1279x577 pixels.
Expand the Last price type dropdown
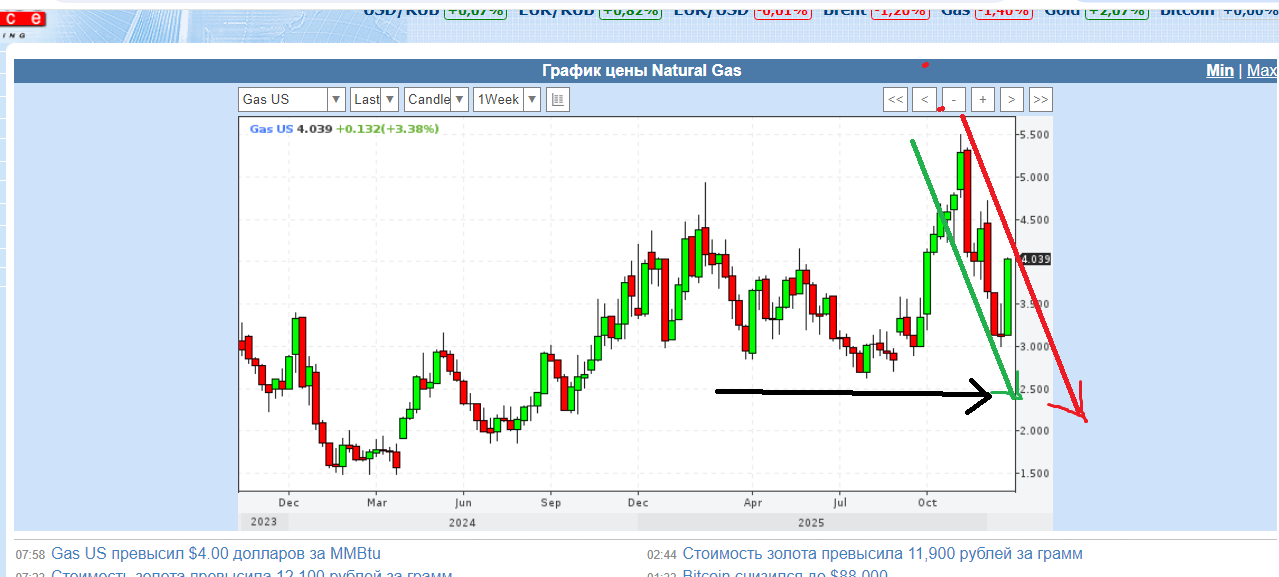[375, 99]
